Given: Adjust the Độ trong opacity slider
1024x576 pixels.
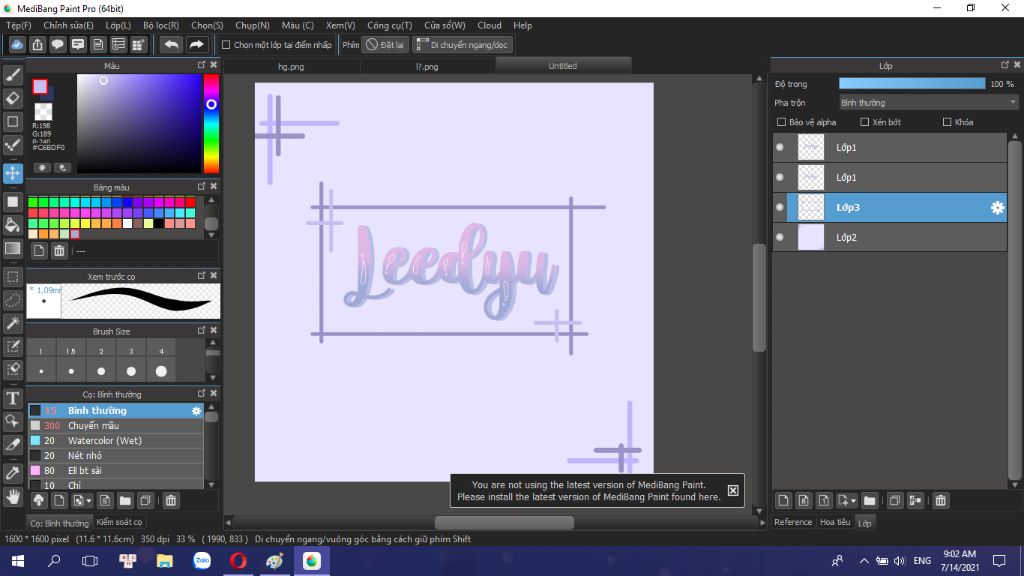Looking at the screenshot, I should 912,84.
